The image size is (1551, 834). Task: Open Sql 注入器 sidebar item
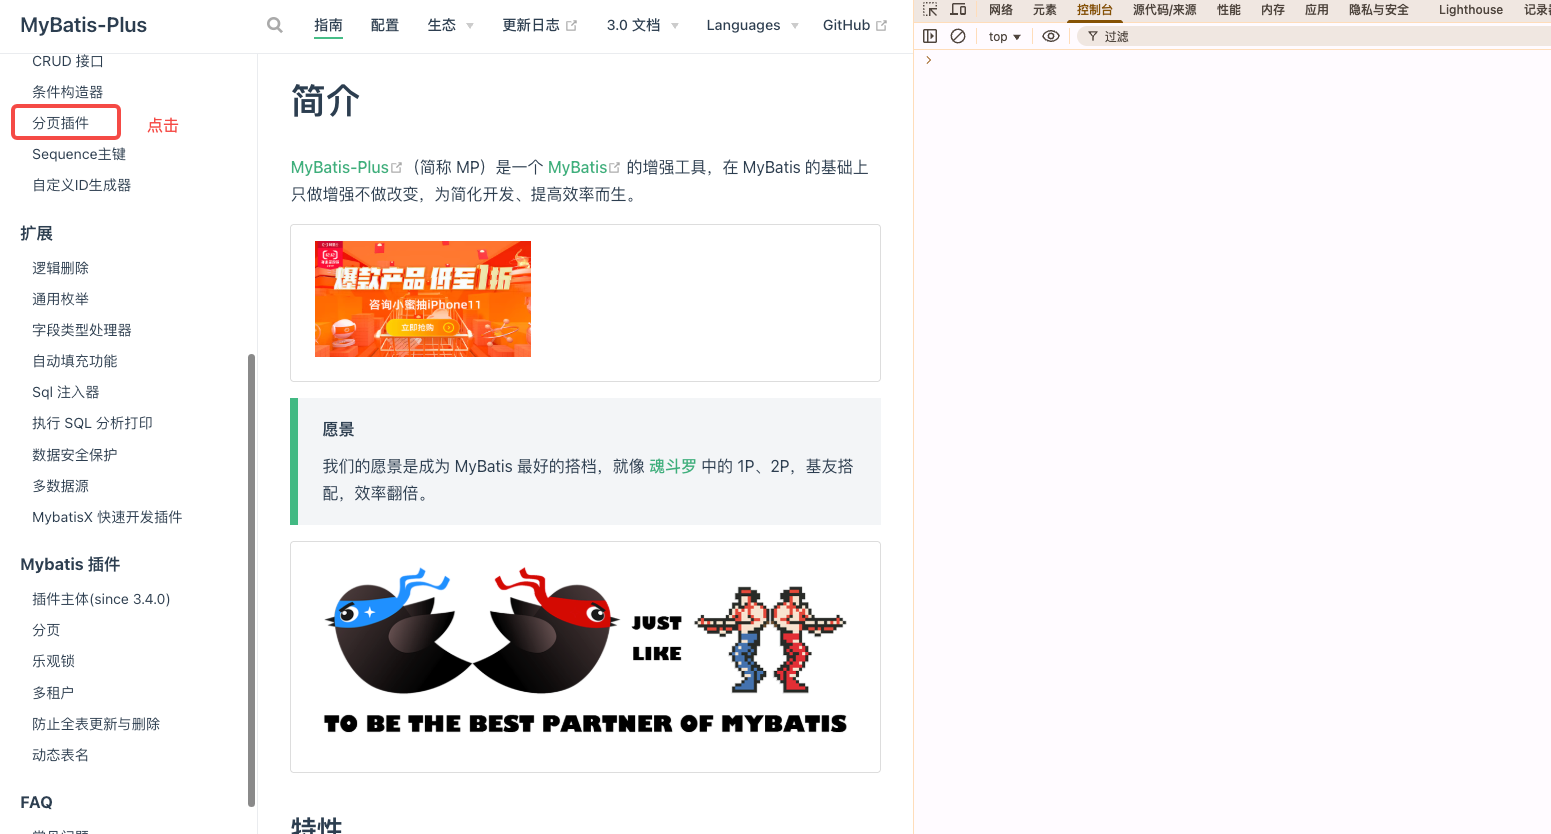66,392
